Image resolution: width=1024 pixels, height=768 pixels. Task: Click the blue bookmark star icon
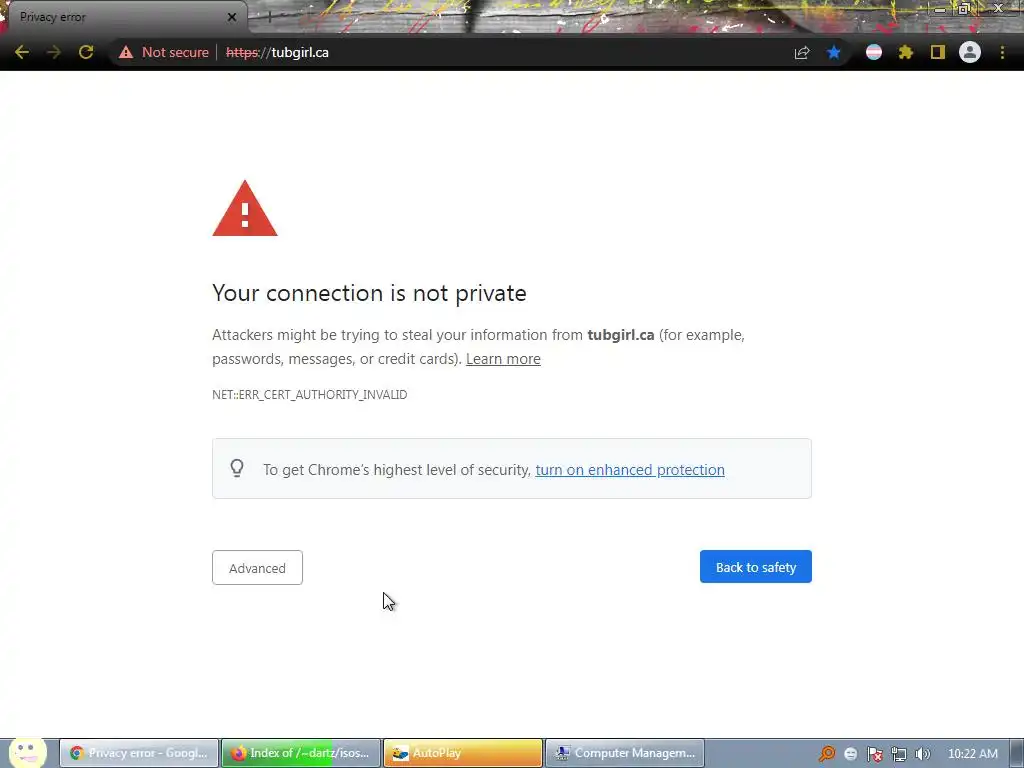click(x=834, y=52)
